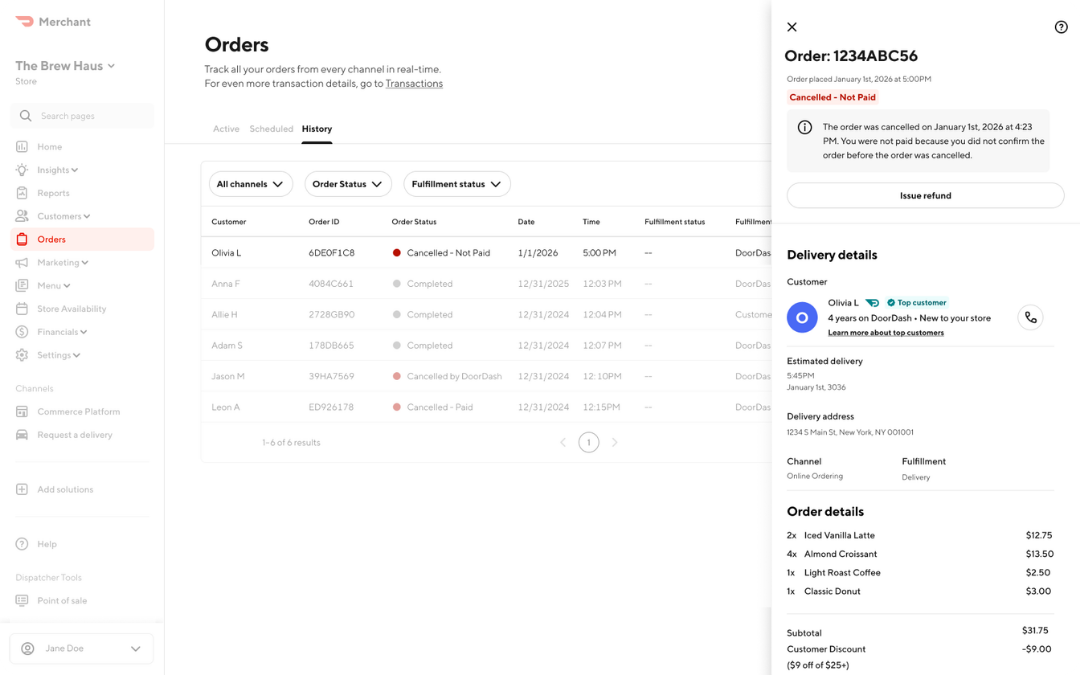Click the Point of sale icon

20,600
